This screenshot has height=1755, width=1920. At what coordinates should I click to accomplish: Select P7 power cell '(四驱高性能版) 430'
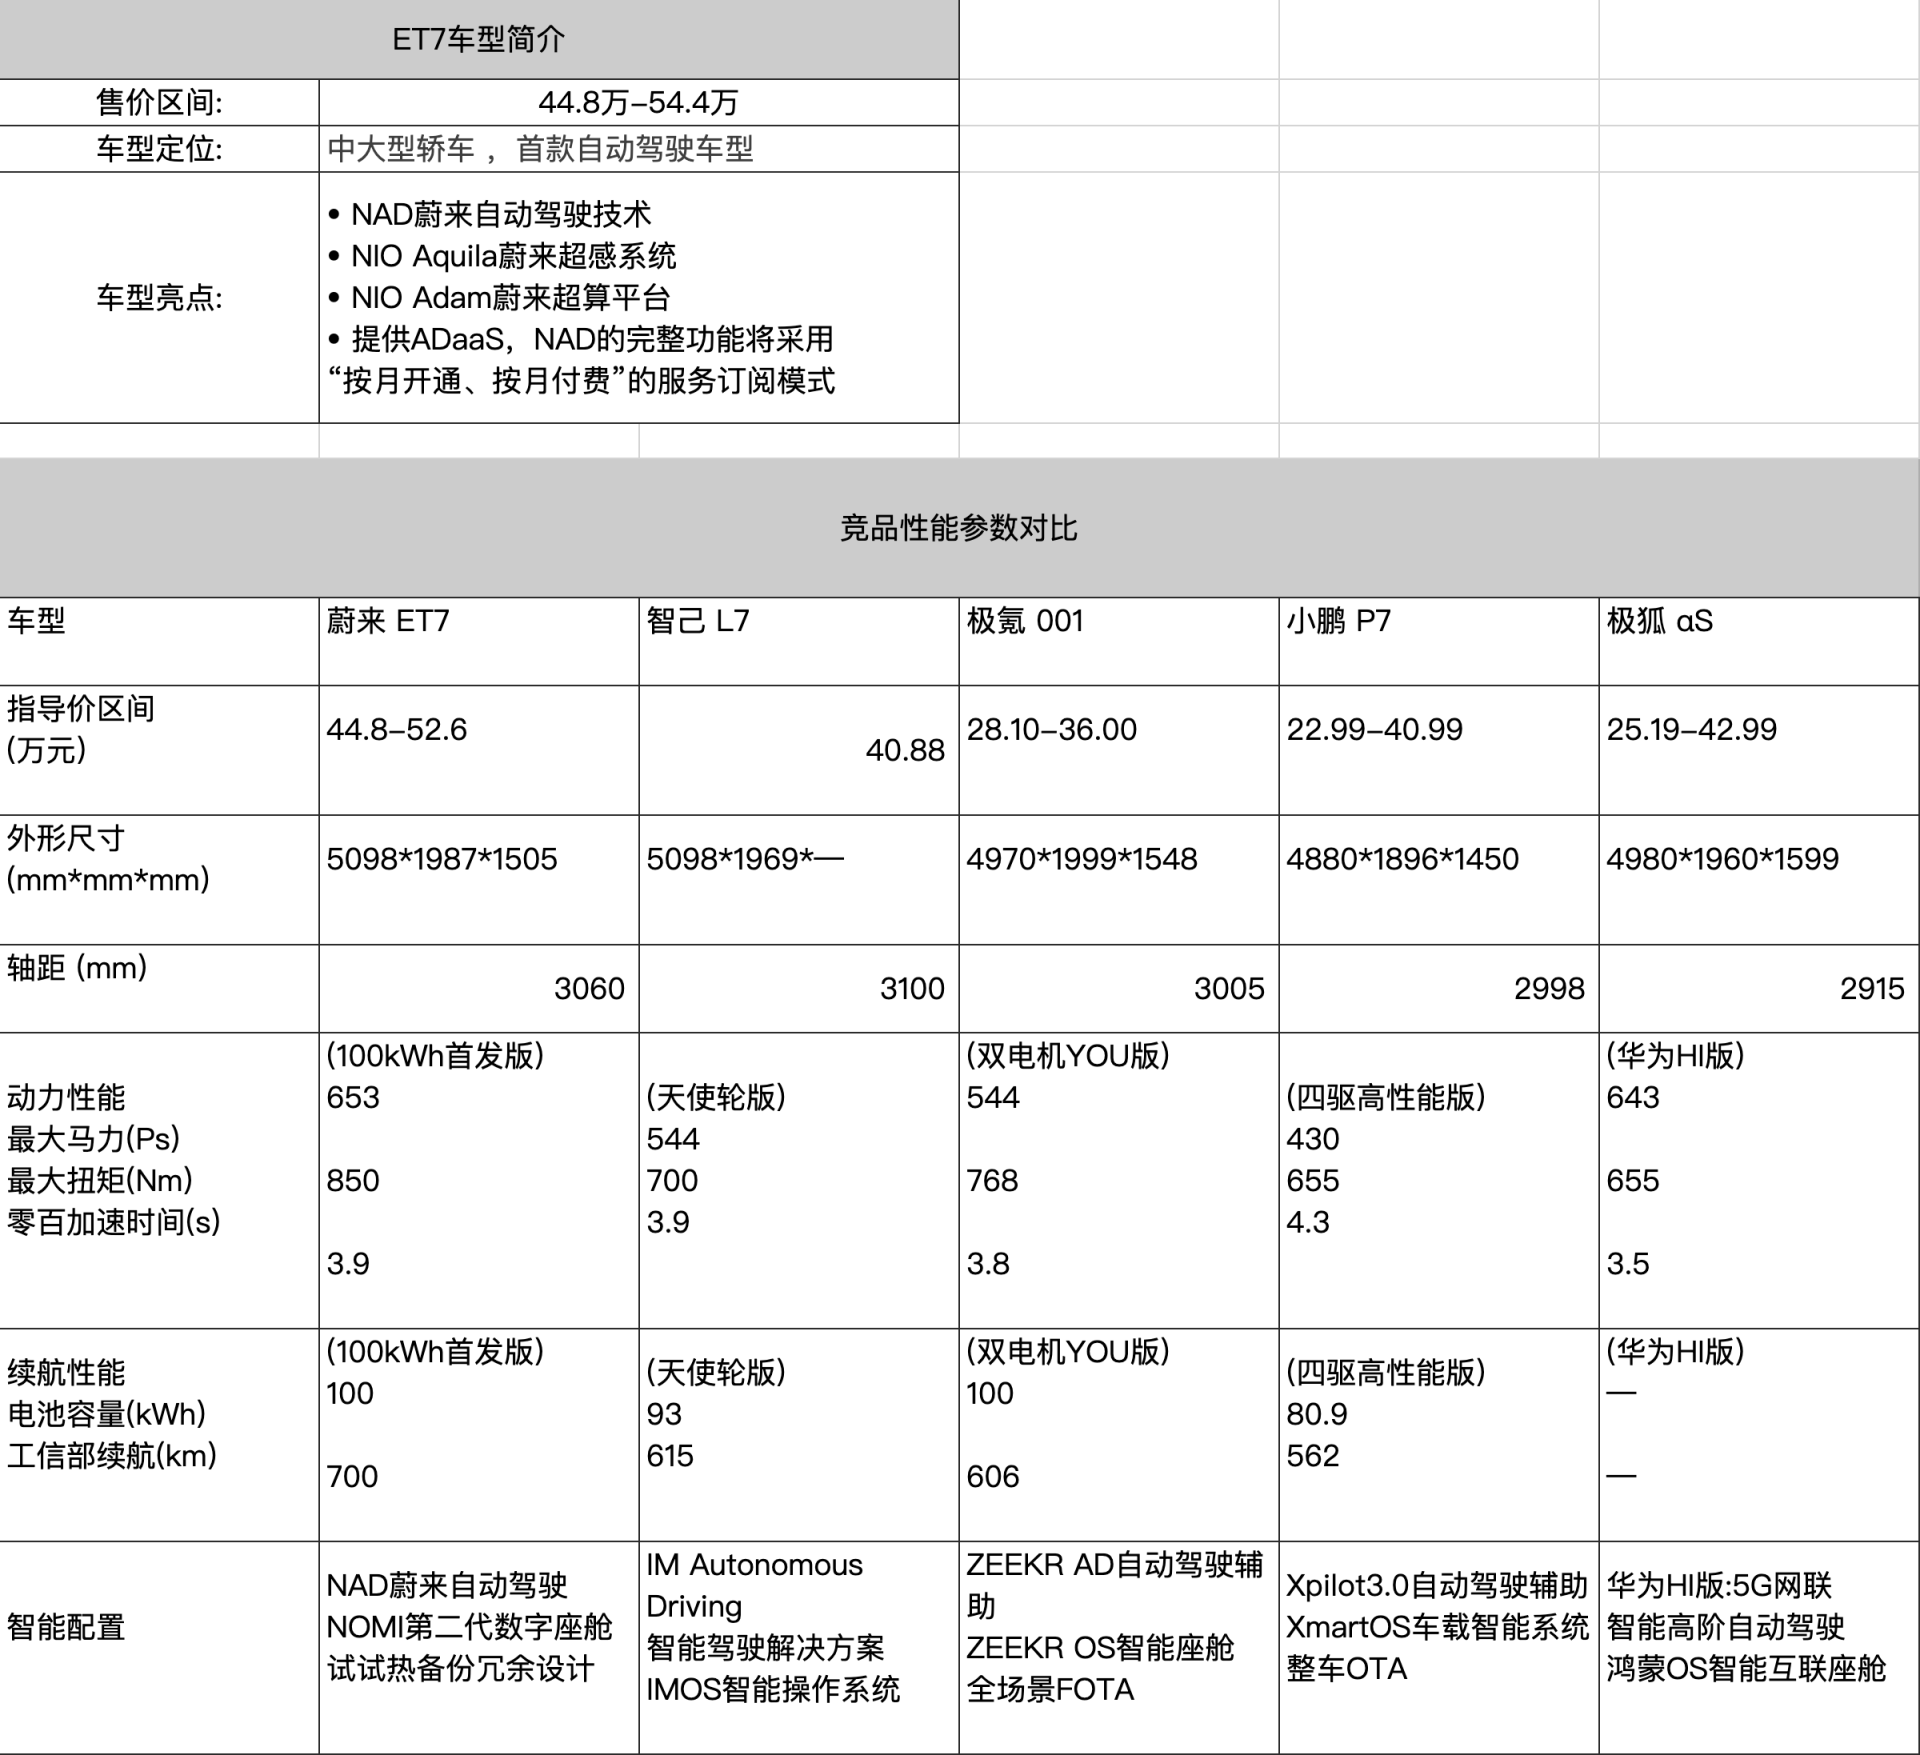pos(1439,1180)
